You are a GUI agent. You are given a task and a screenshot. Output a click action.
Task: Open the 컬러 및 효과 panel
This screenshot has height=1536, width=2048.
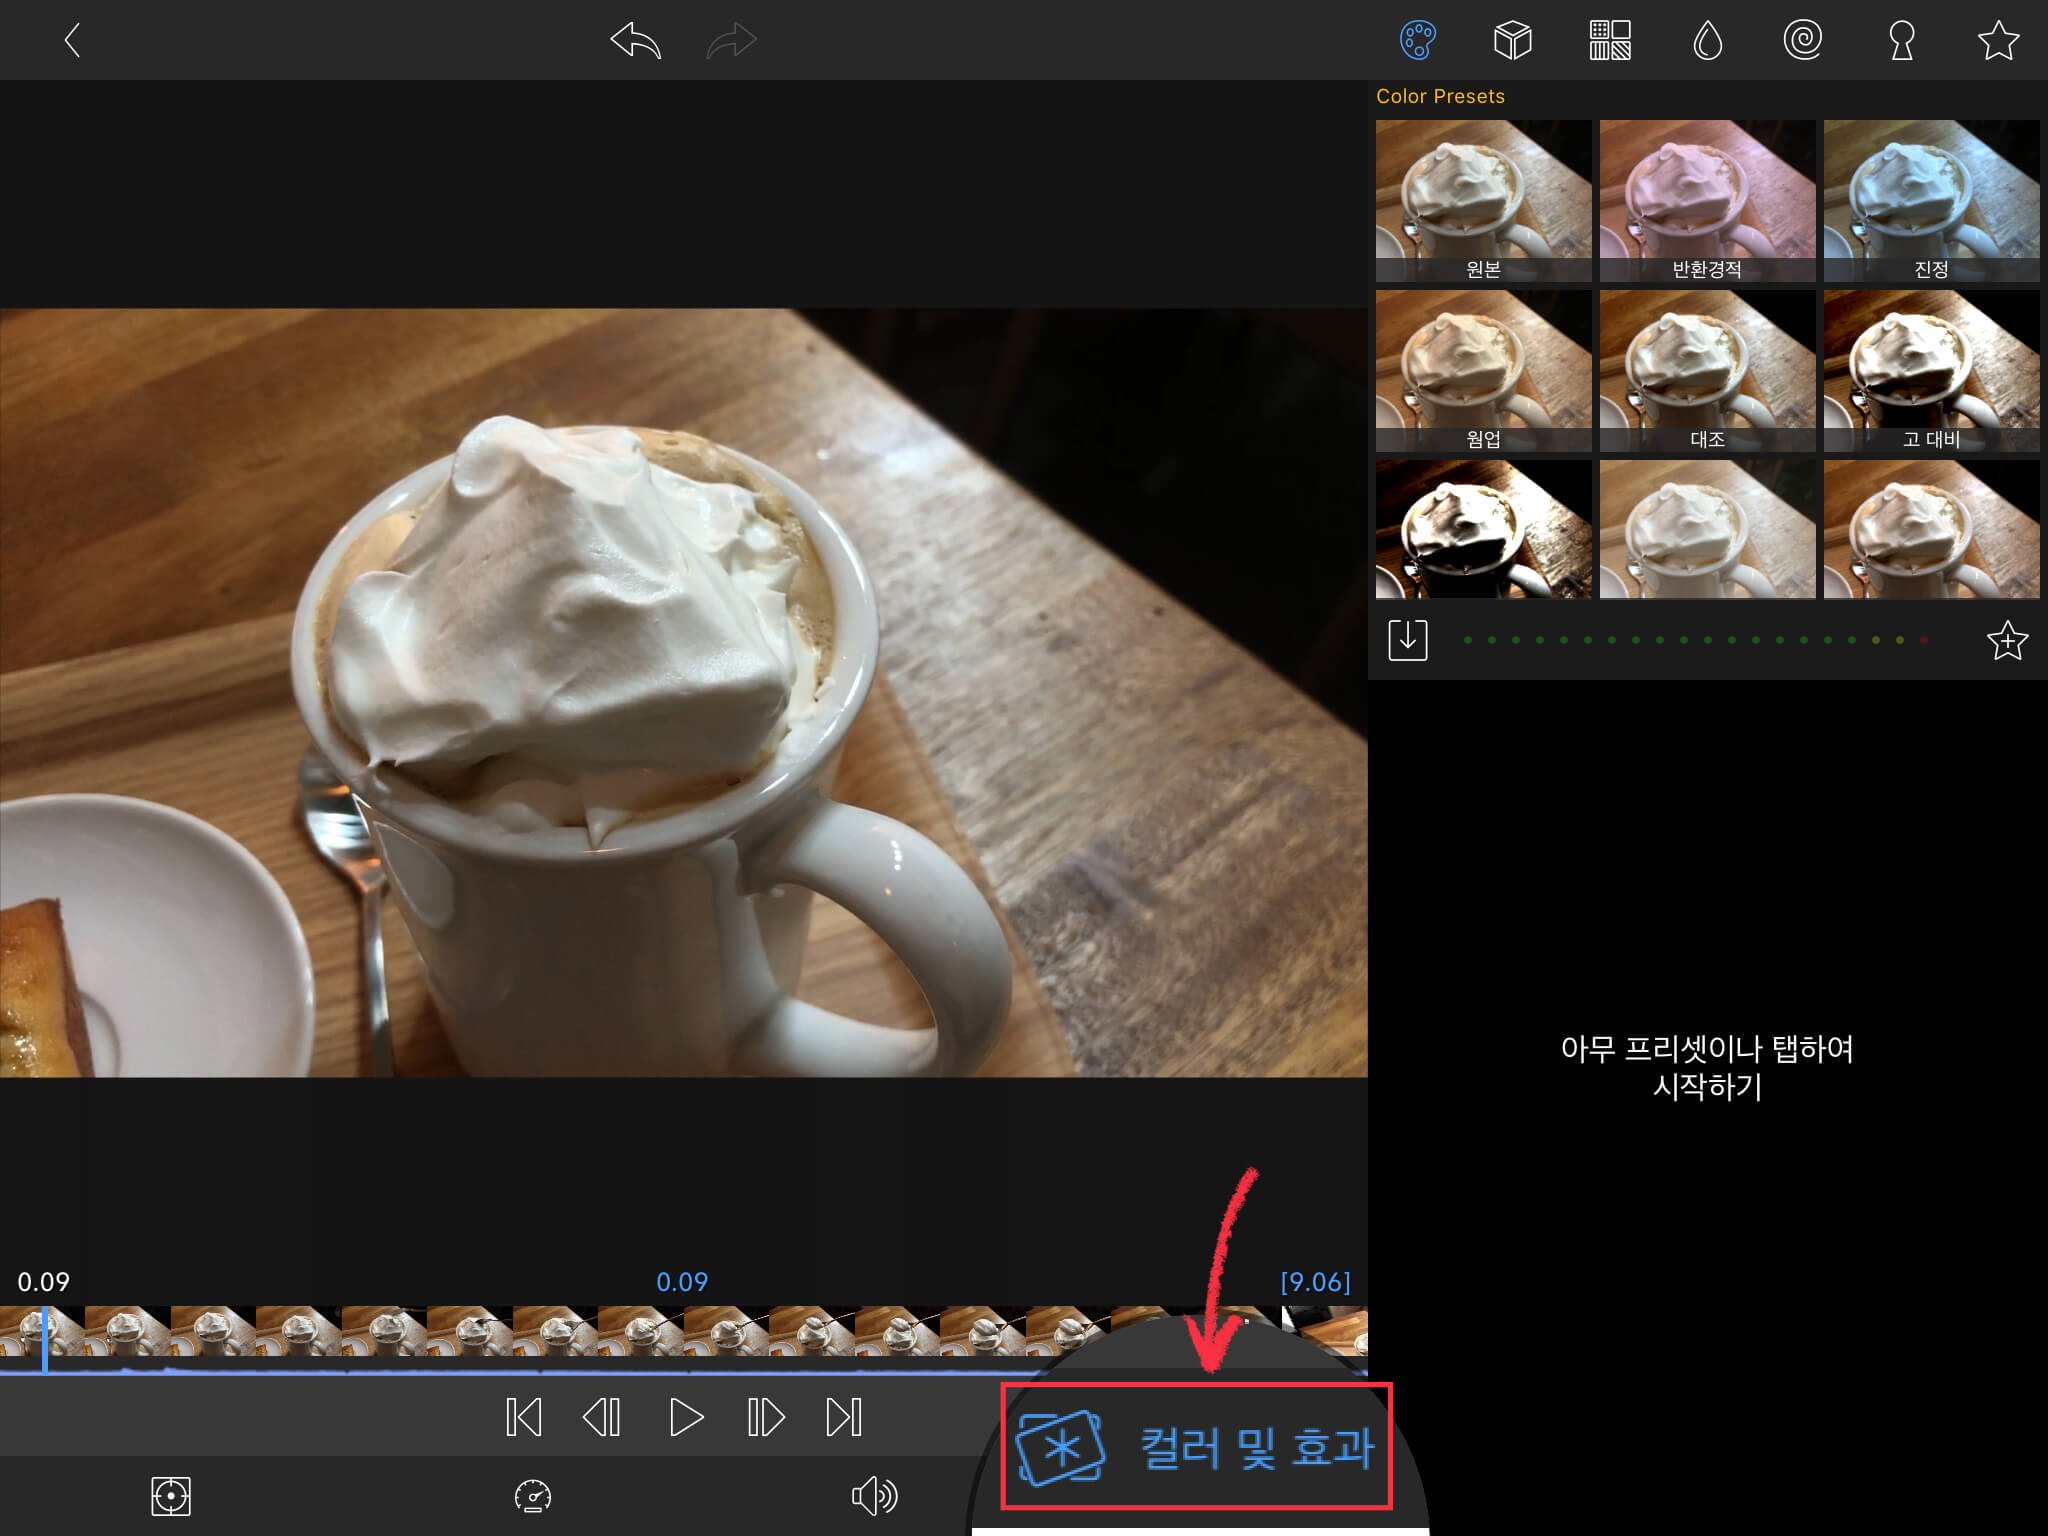pos(1196,1447)
